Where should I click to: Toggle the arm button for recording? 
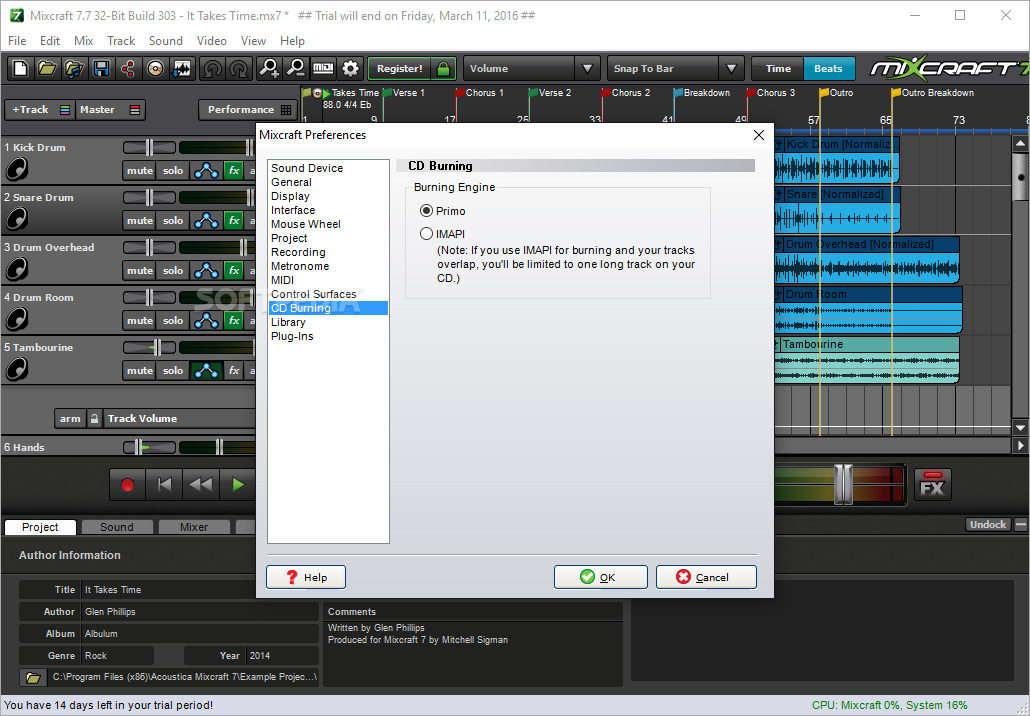coord(70,418)
